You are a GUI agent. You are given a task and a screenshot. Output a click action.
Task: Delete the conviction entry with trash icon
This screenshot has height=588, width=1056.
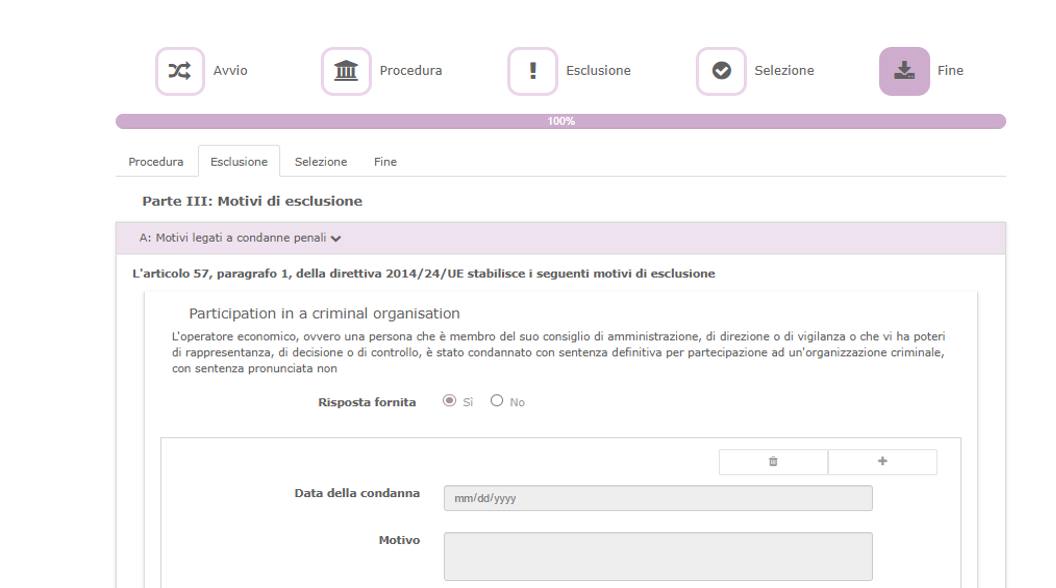(x=773, y=462)
